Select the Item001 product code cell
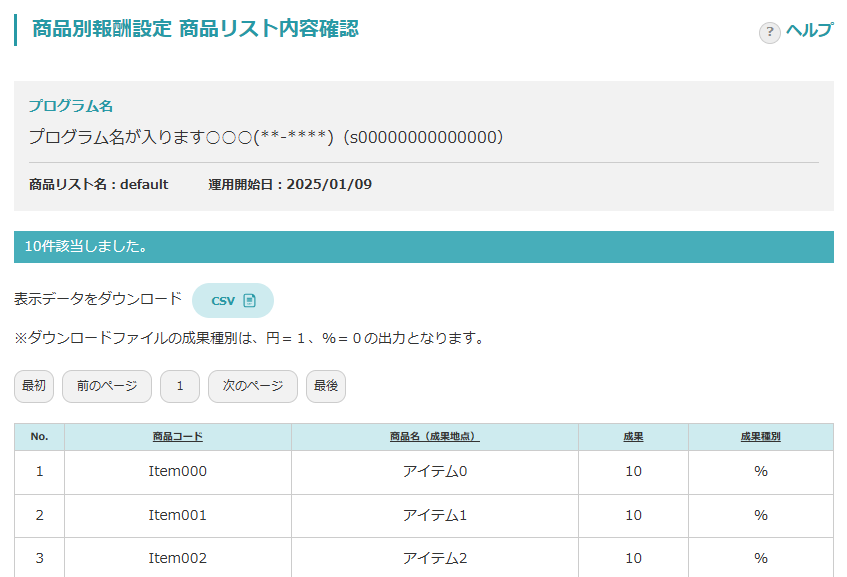 (178, 515)
